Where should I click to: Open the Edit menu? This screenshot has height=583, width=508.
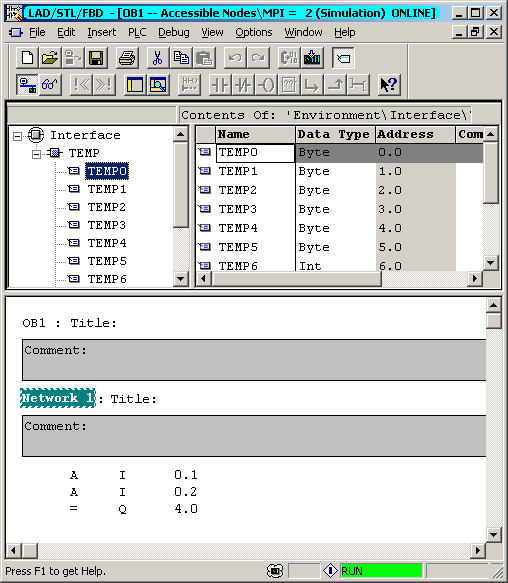click(66, 32)
